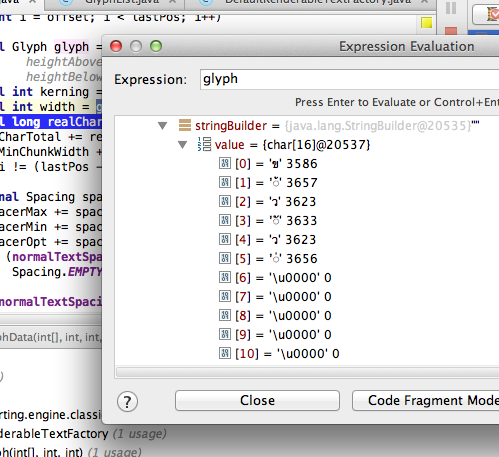
Task: Select row [9] '\u0000' 0
Action: [x=275, y=335]
